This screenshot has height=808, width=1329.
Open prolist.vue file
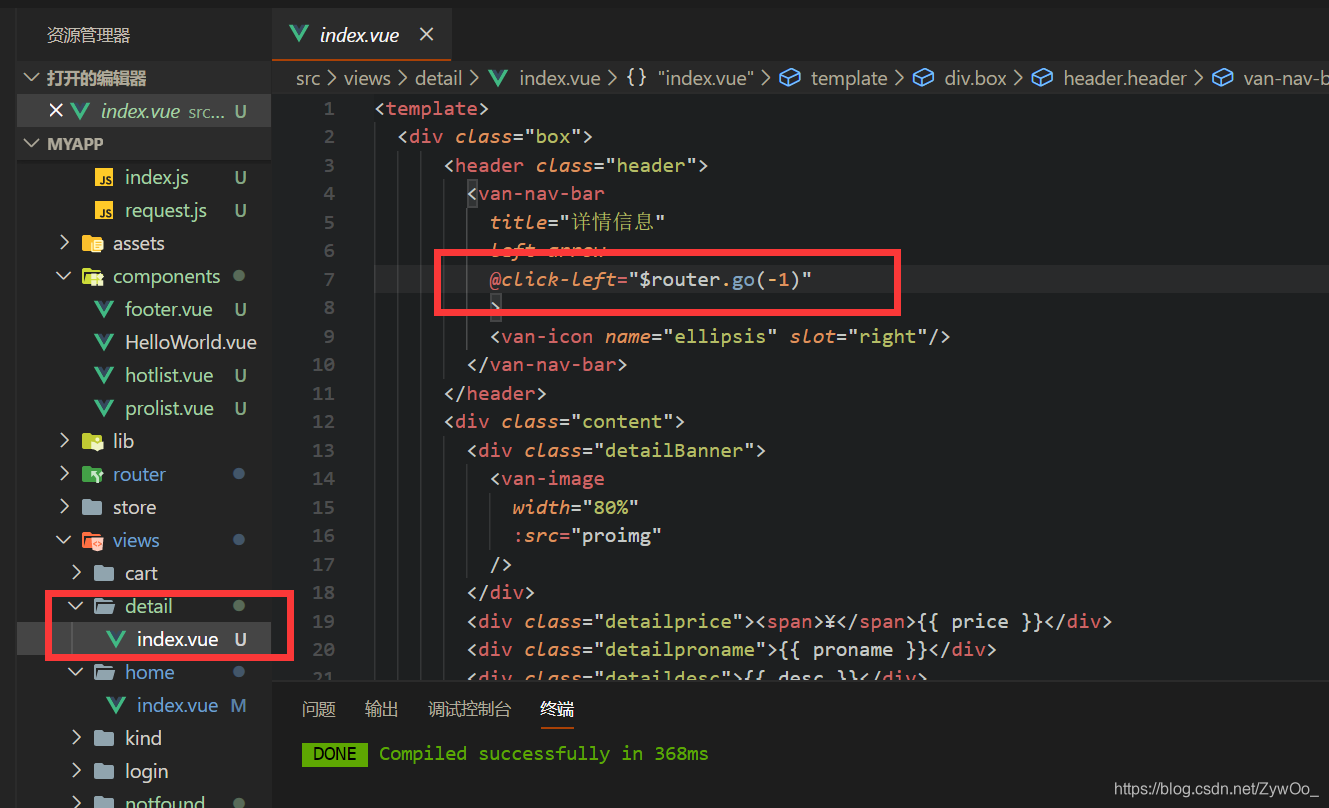169,408
